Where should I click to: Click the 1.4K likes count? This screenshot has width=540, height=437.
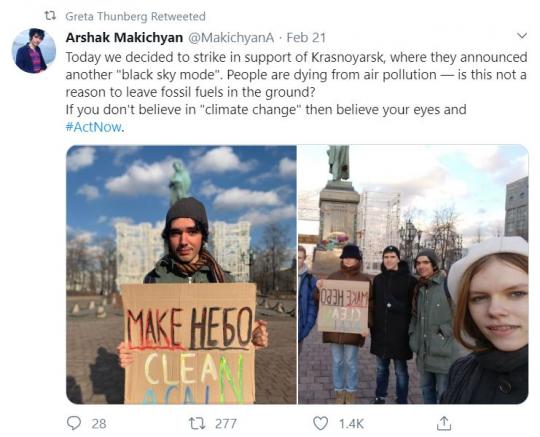tap(351, 424)
